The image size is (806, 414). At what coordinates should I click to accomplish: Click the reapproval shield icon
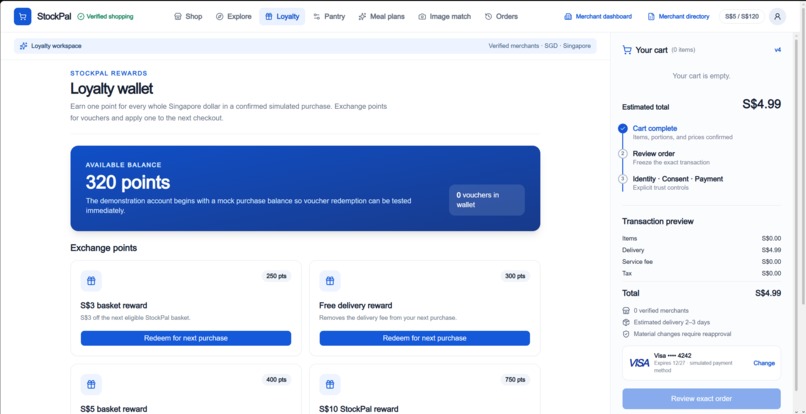pyautogui.click(x=626, y=334)
